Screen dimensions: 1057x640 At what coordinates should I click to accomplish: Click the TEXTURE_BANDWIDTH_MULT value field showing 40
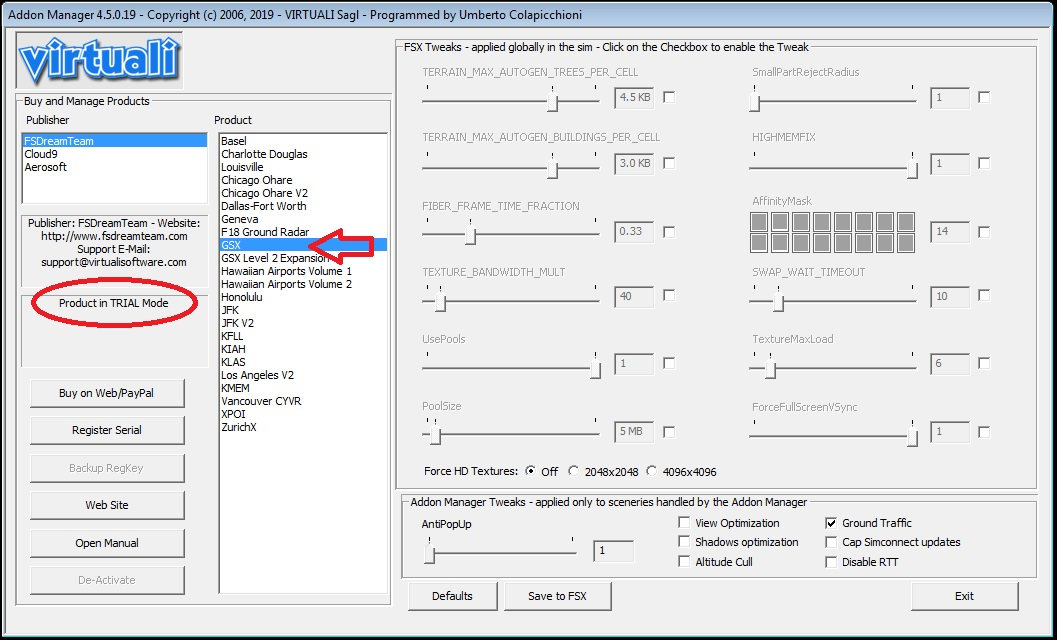pos(634,296)
